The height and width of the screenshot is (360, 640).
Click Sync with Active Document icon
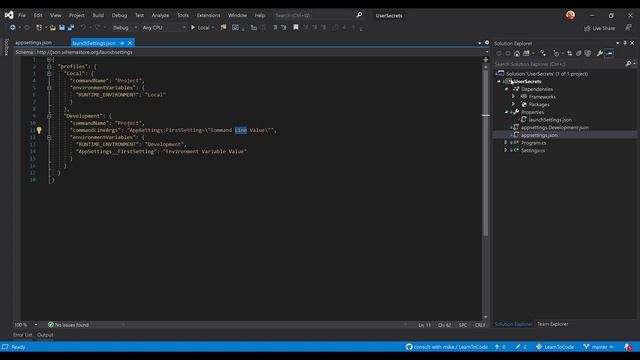coord(570,53)
